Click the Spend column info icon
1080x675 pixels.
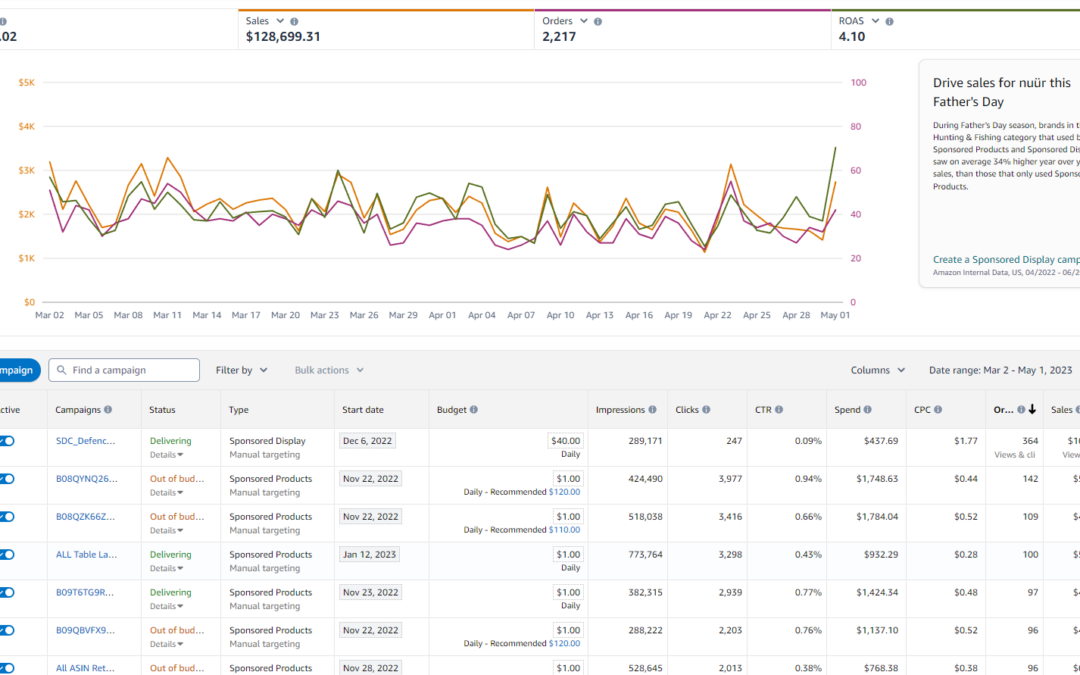(867, 410)
